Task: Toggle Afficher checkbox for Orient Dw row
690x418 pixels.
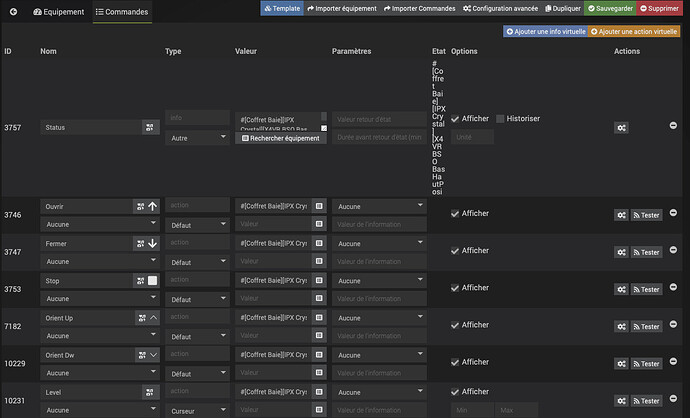Action: point(455,362)
